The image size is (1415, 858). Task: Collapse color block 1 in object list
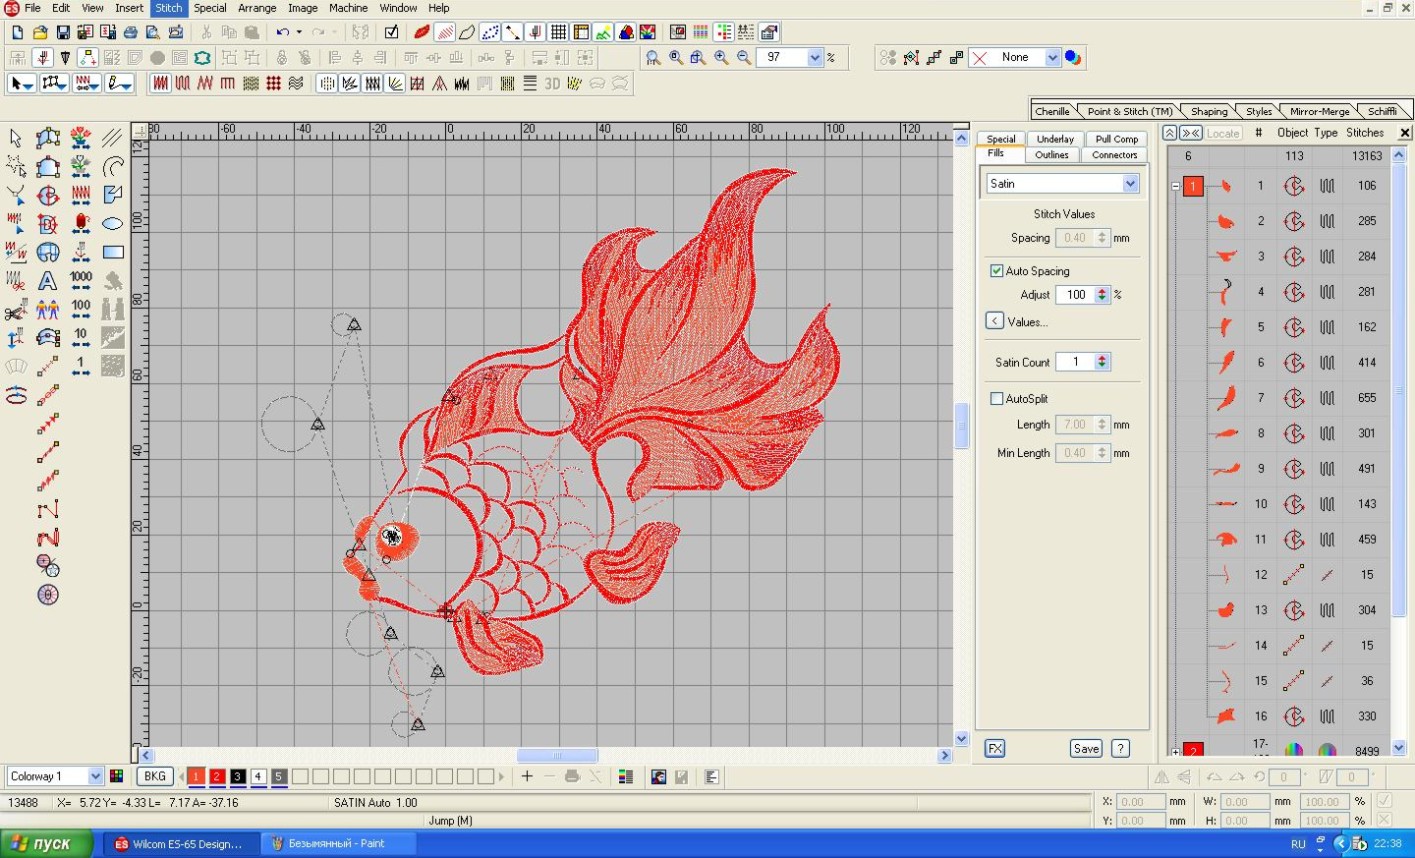[1175, 186]
